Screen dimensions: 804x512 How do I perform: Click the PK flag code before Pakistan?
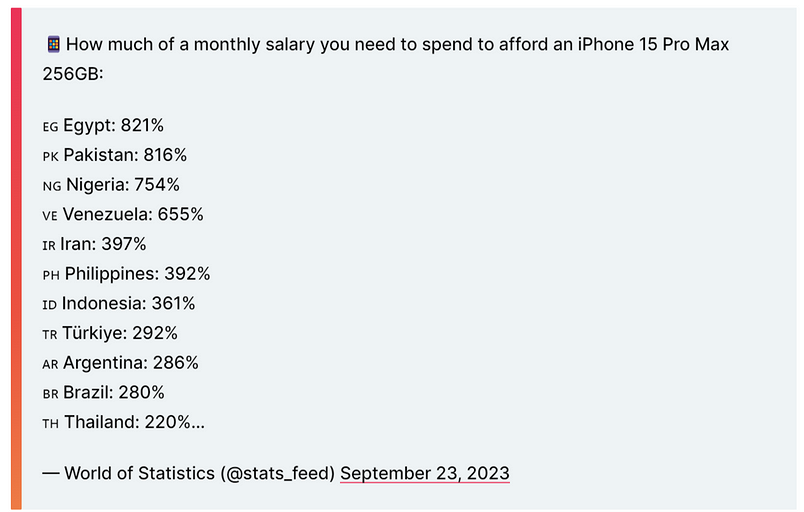[50, 157]
